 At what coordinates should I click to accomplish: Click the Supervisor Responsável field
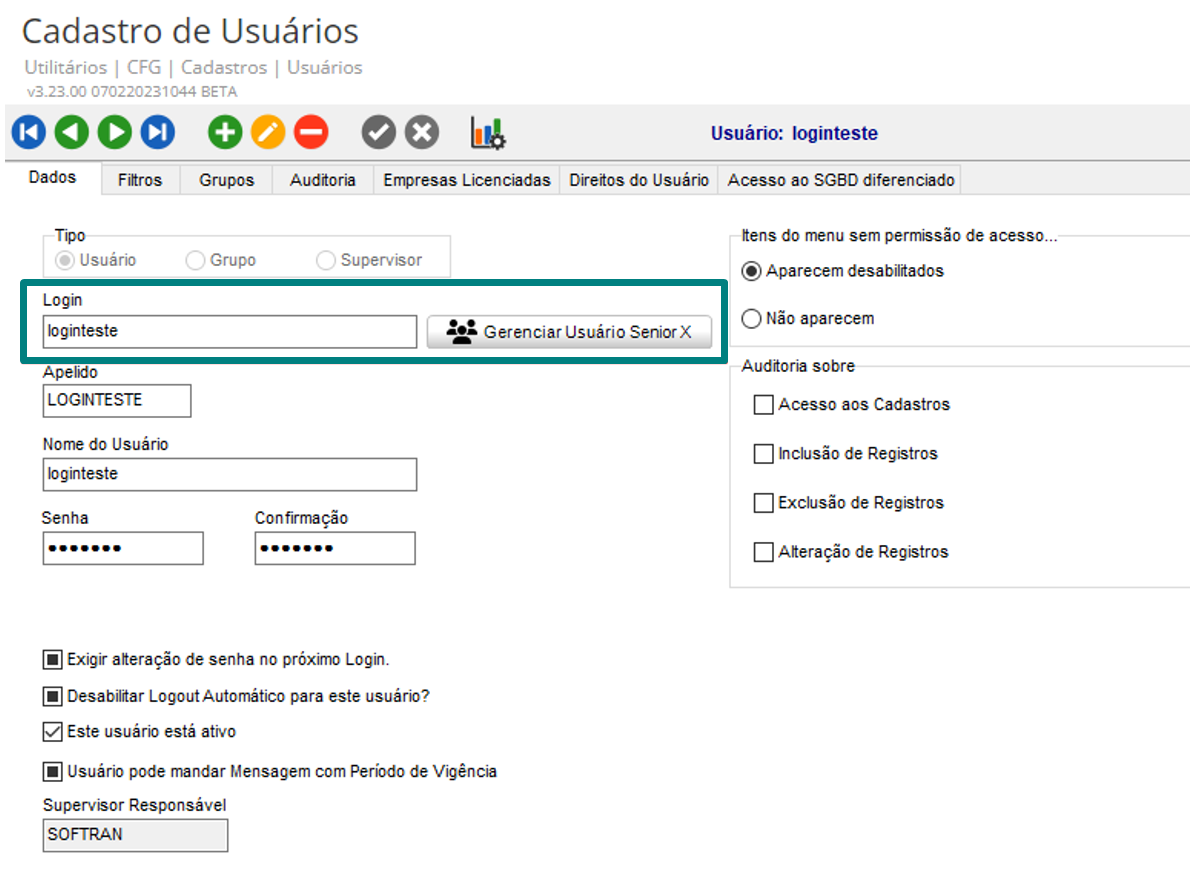(x=135, y=835)
